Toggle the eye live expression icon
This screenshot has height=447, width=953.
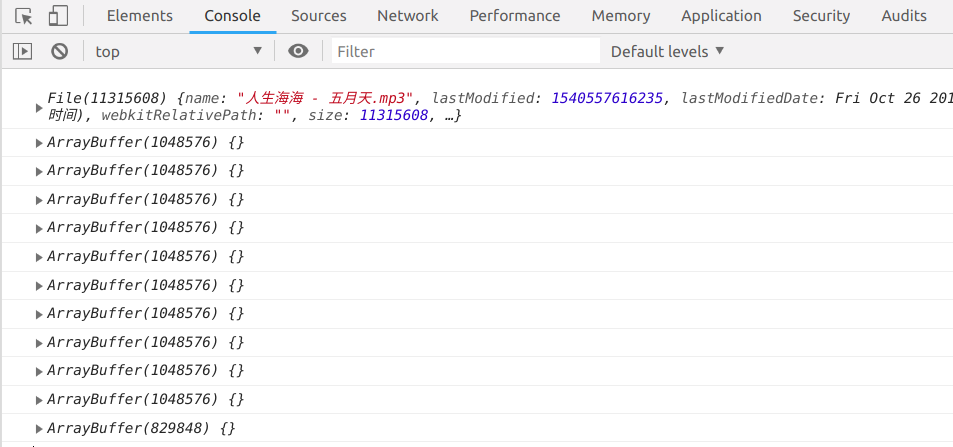[298, 51]
